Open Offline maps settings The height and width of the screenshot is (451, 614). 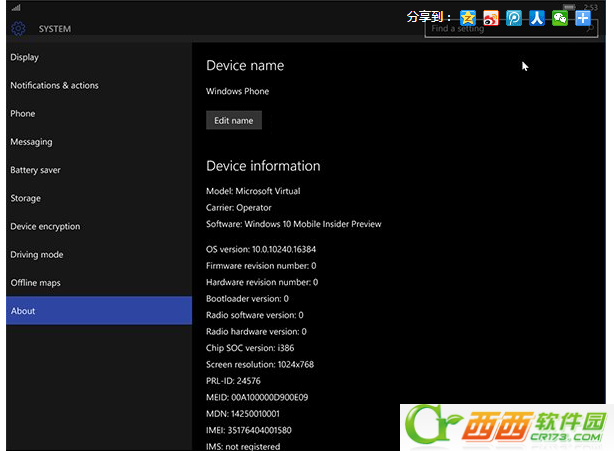99,283
